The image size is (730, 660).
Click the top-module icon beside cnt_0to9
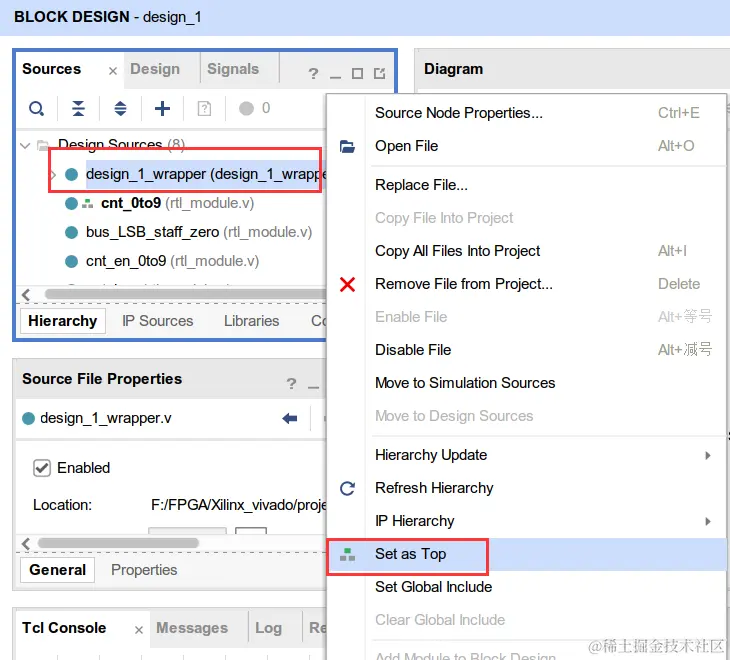coord(88,203)
